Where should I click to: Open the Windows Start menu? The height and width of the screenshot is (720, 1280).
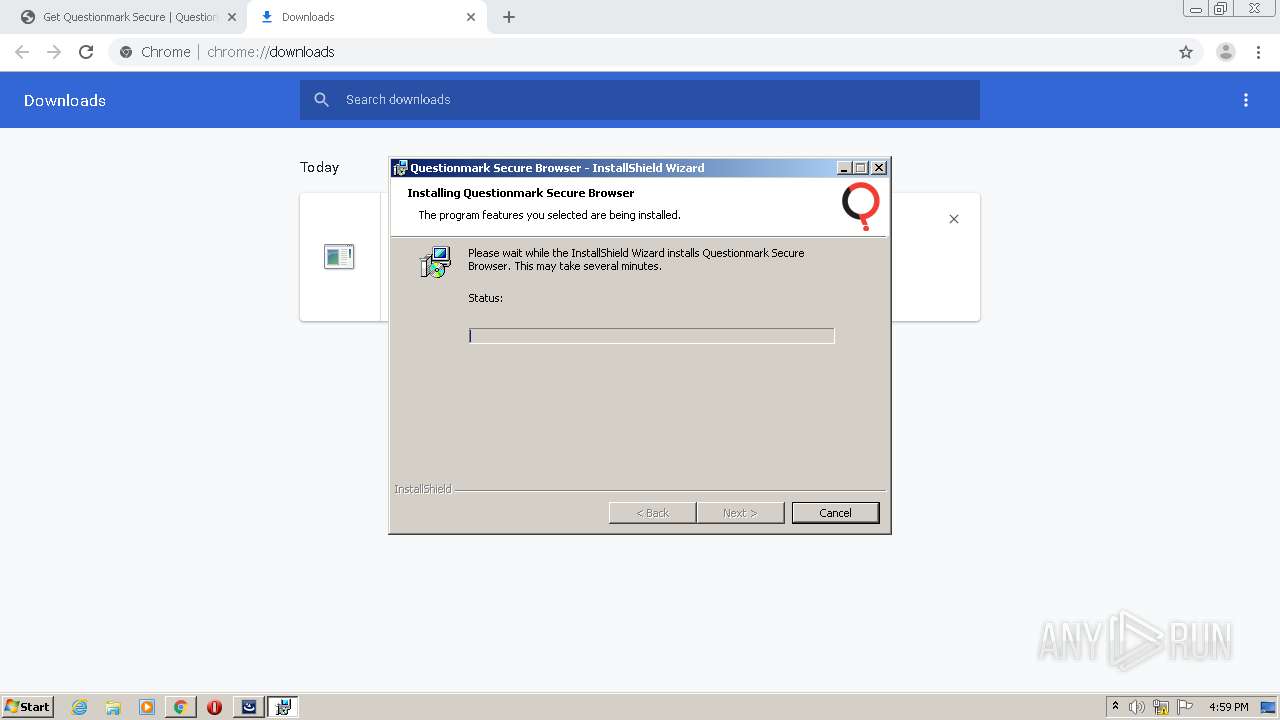28,707
